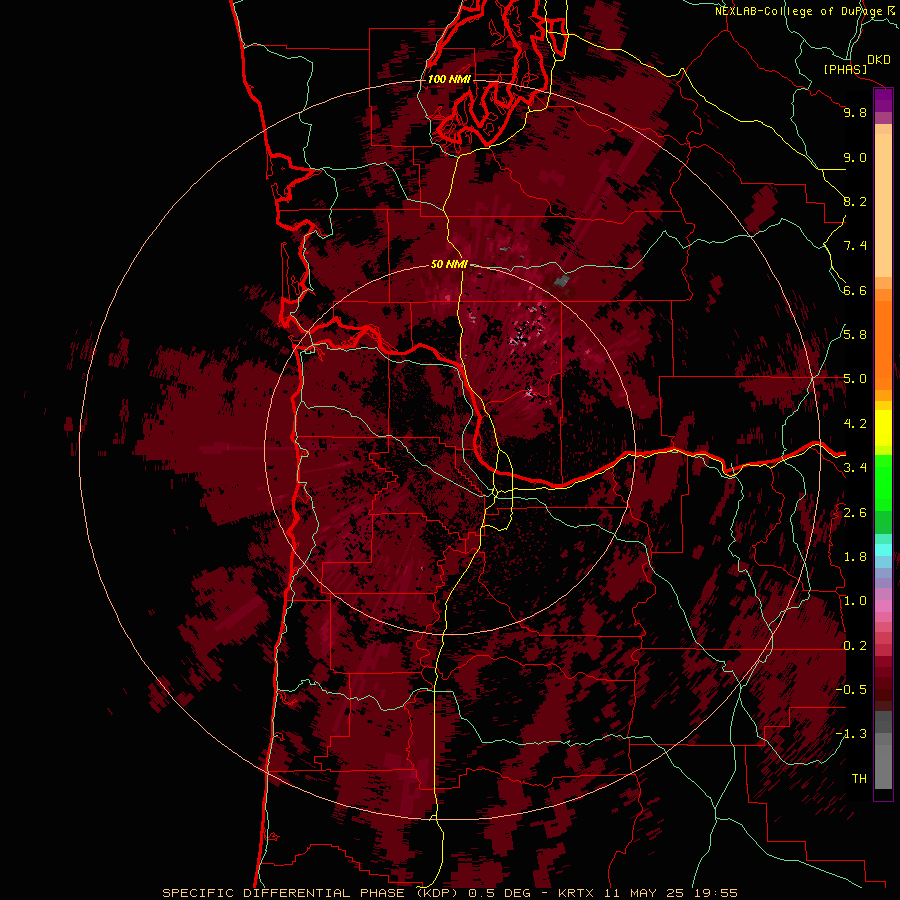Pick the bright green segment of the color bar
This screenshot has width=900, height=900.
pos(883,482)
